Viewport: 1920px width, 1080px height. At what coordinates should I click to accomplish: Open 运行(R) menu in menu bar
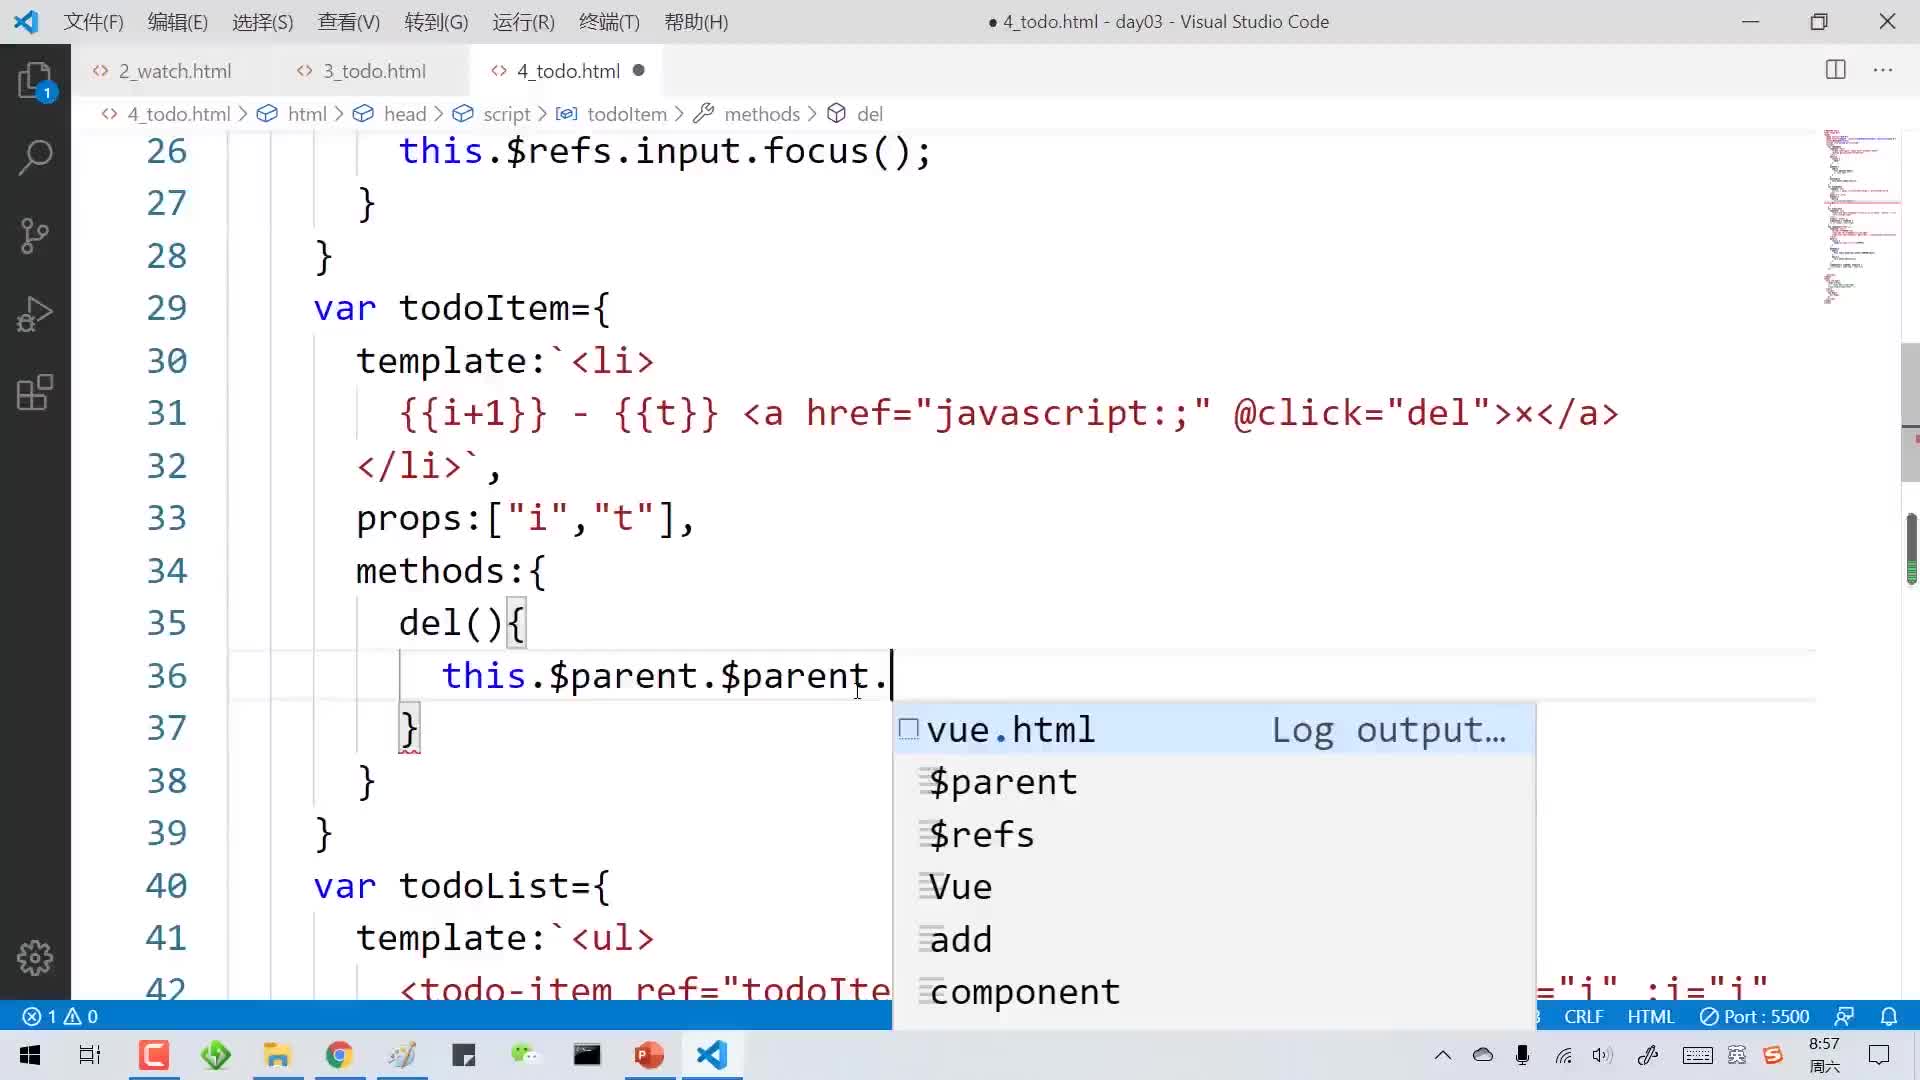522,21
